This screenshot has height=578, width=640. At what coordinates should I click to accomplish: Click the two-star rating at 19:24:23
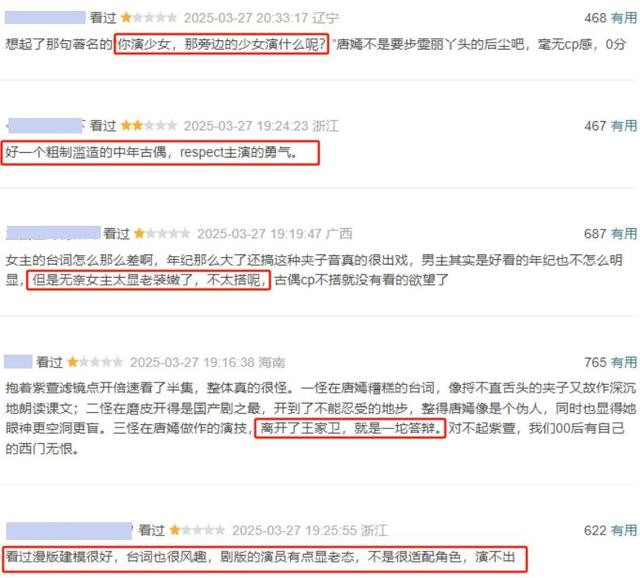point(149,125)
